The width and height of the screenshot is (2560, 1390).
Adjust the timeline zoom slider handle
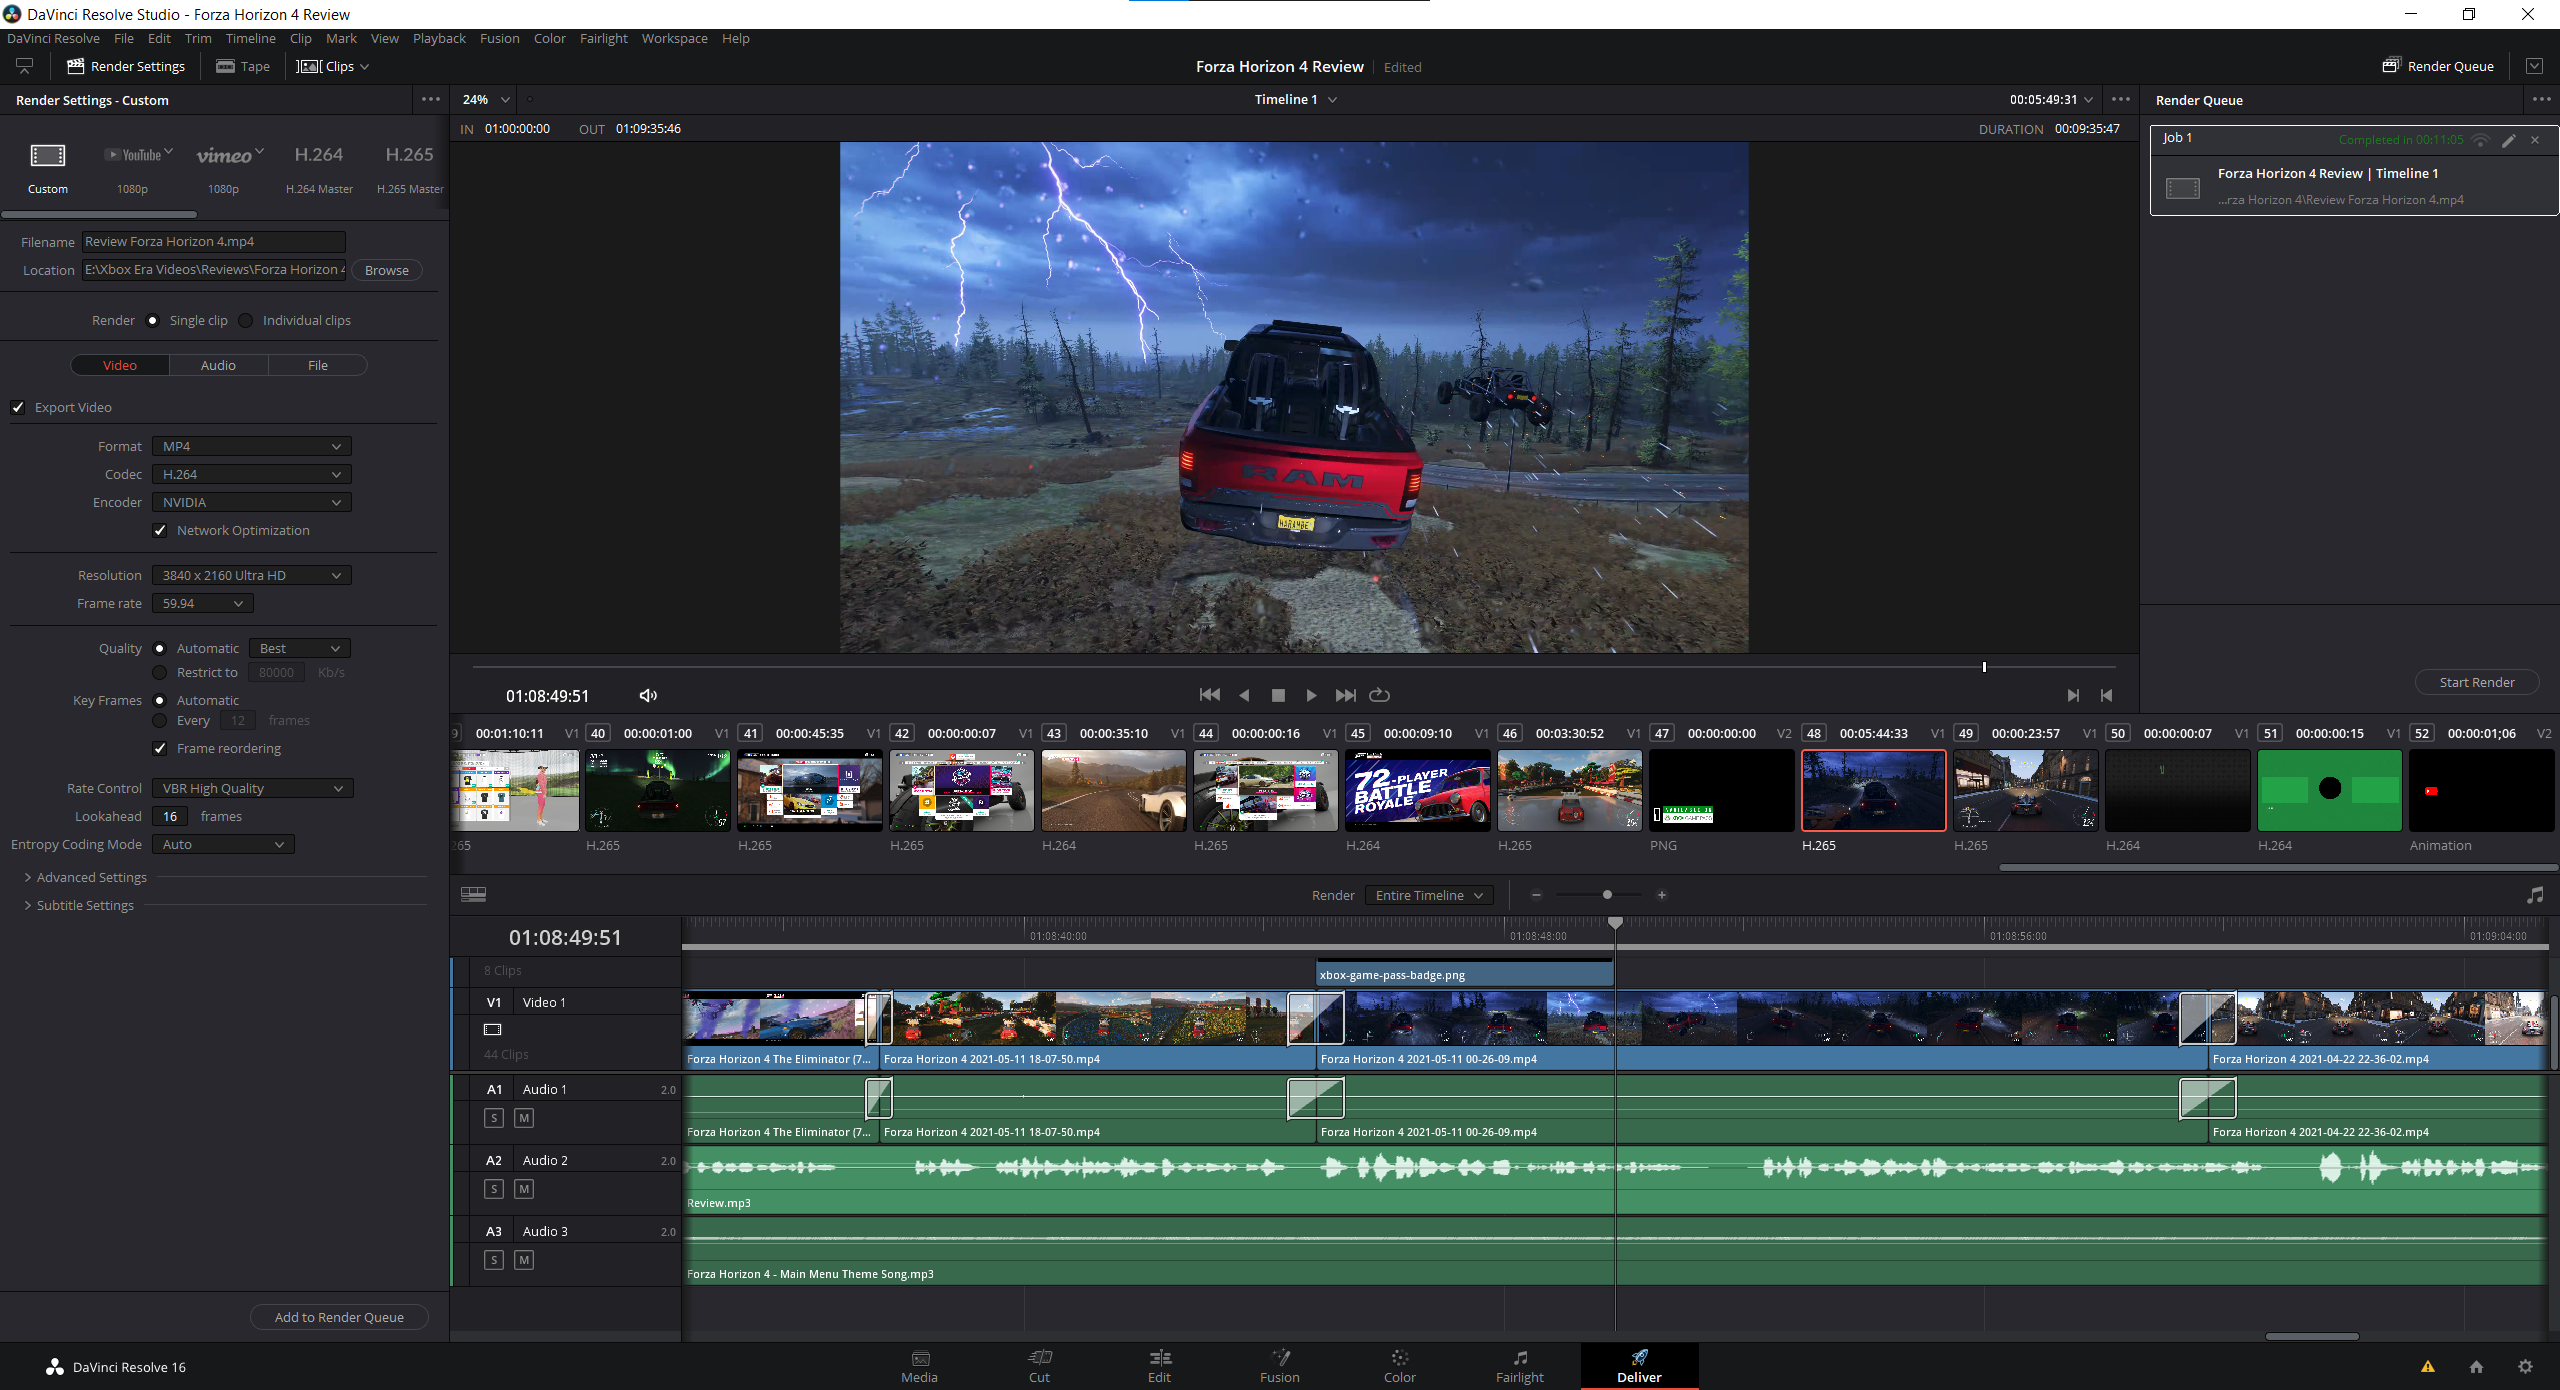point(1607,895)
